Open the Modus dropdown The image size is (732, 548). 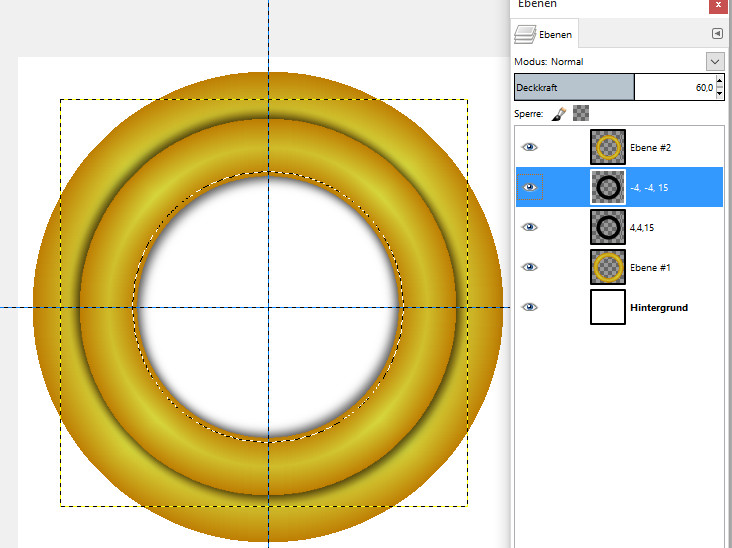[x=715, y=61]
